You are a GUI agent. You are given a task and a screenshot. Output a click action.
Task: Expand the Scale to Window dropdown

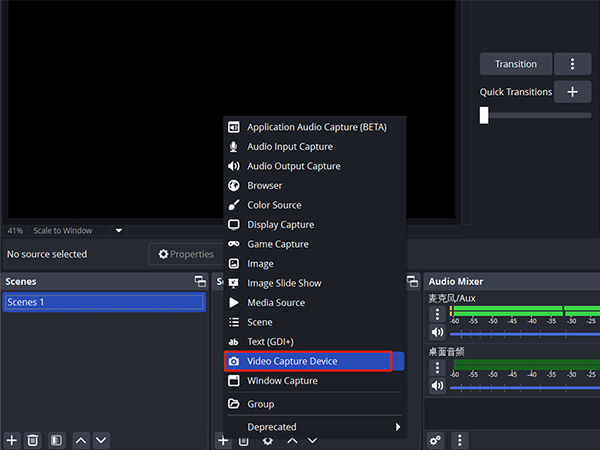[x=119, y=231]
